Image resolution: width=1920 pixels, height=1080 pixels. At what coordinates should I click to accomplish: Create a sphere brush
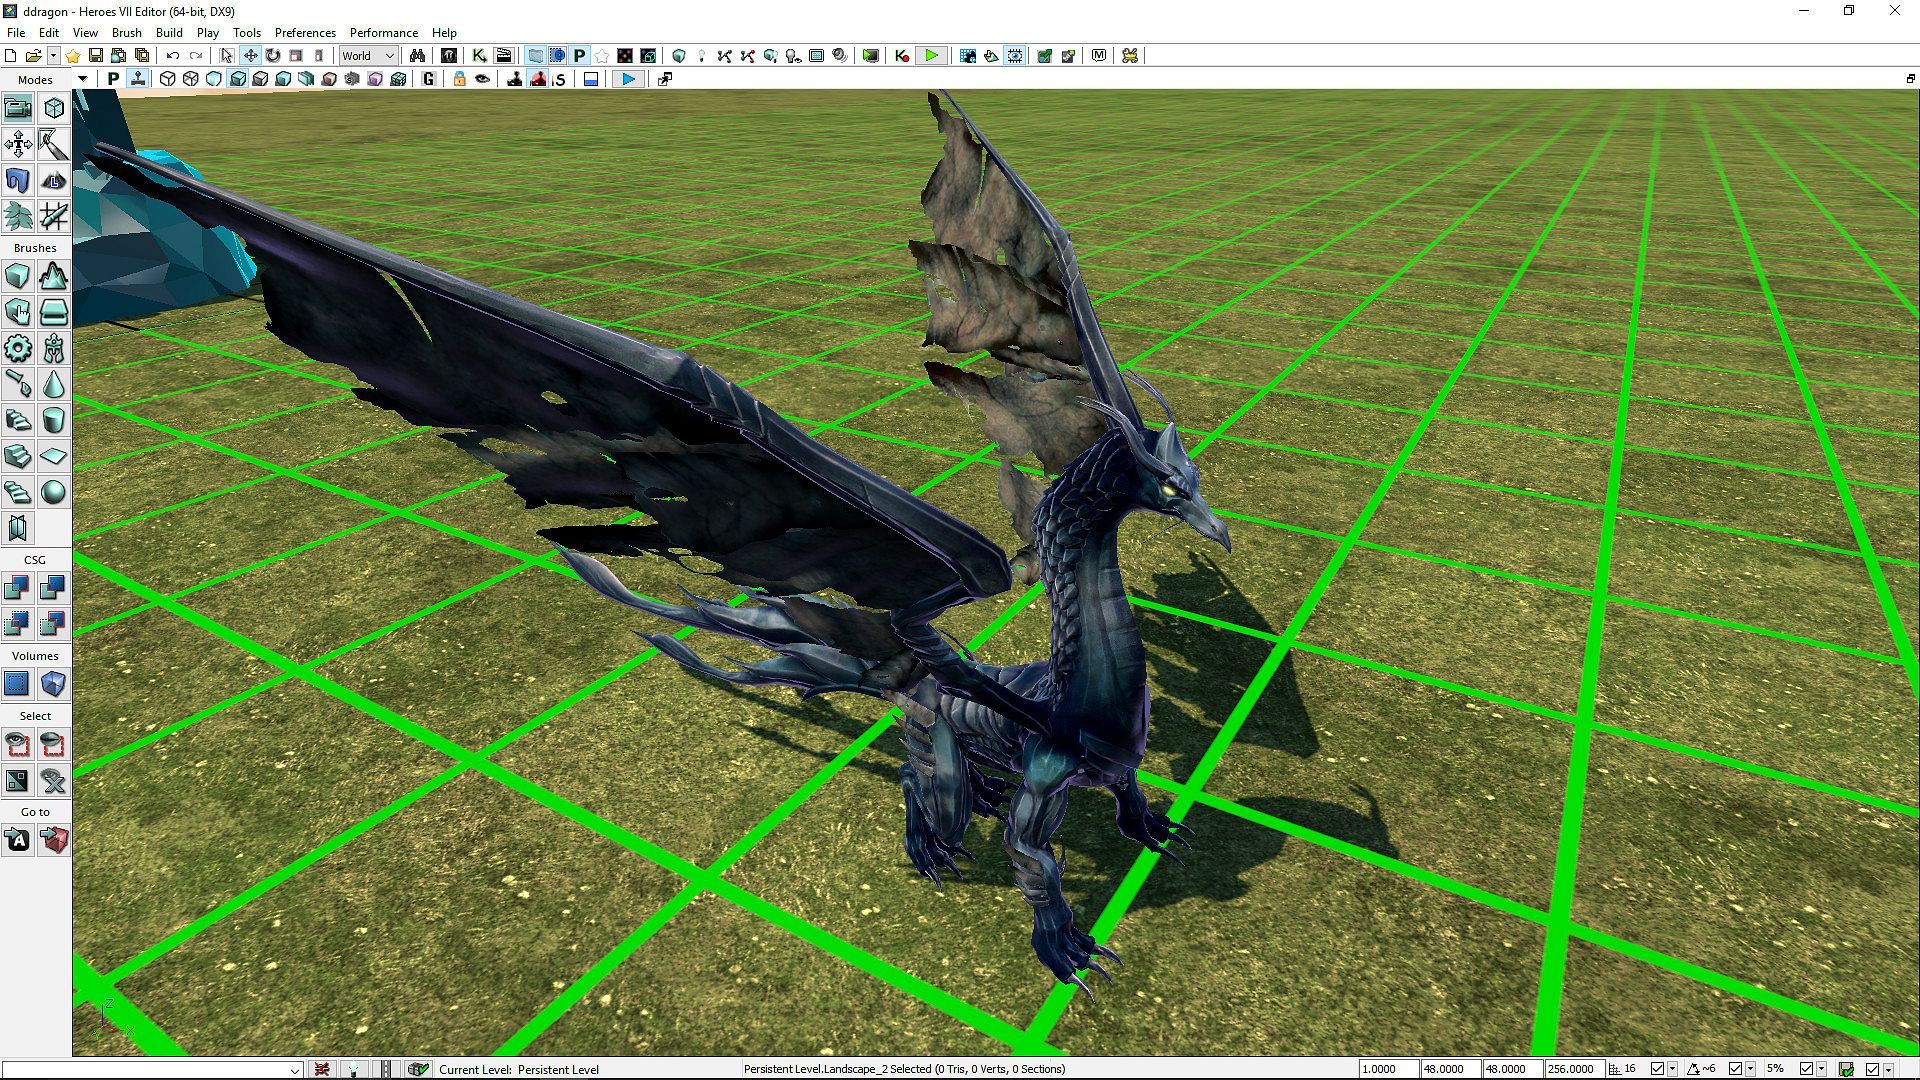54,492
